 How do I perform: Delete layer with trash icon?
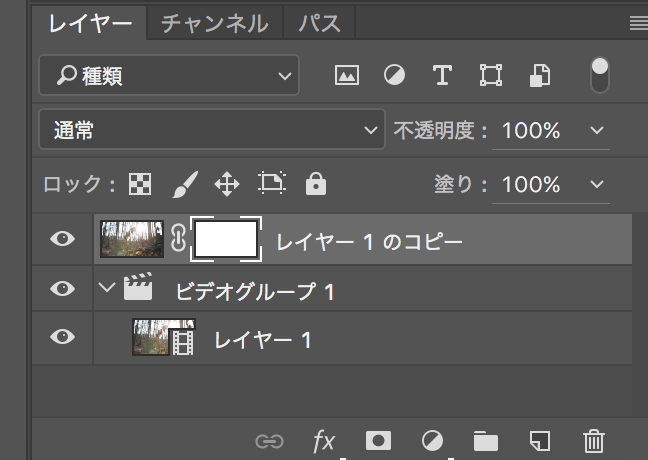coord(594,441)
